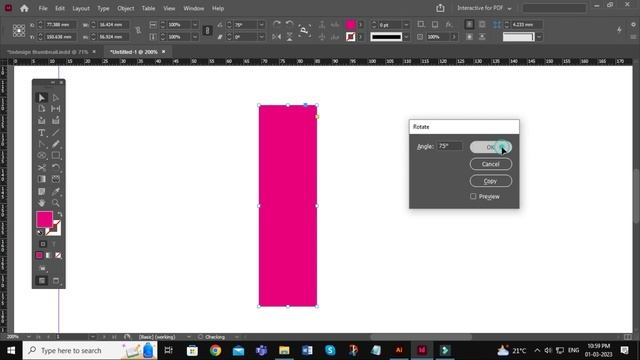
Task: Toggle formatting affects container
Action: point(43,244)
